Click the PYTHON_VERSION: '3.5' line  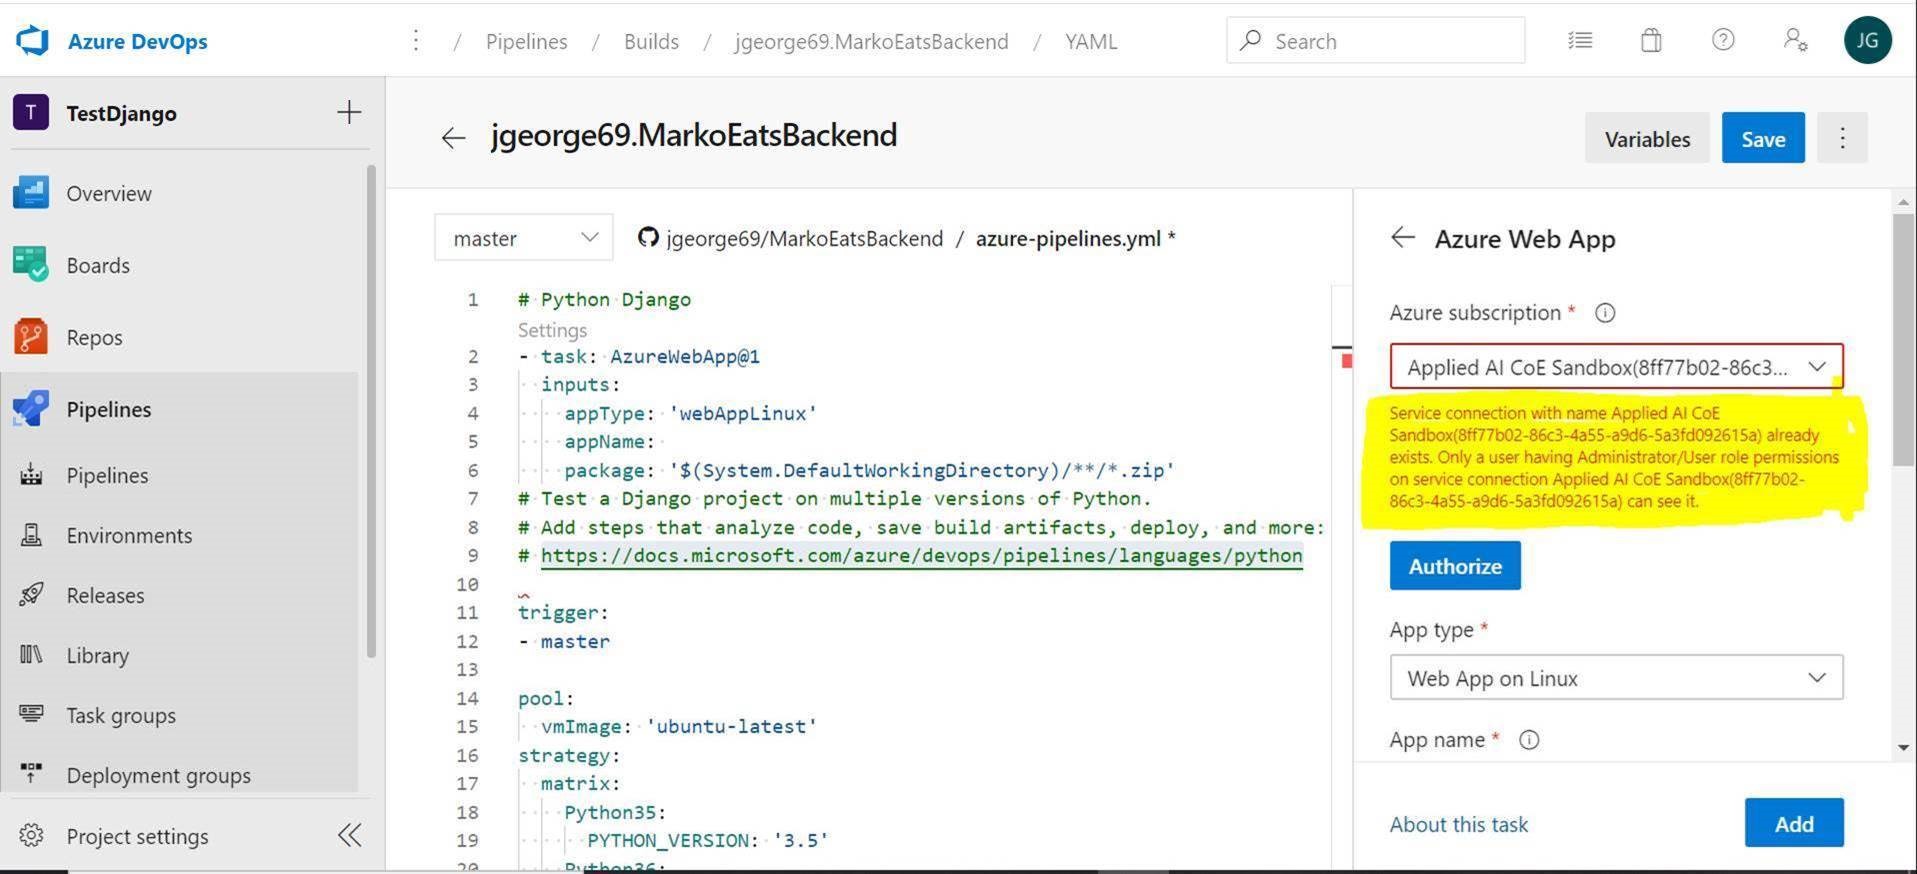[x=708, y=840]
